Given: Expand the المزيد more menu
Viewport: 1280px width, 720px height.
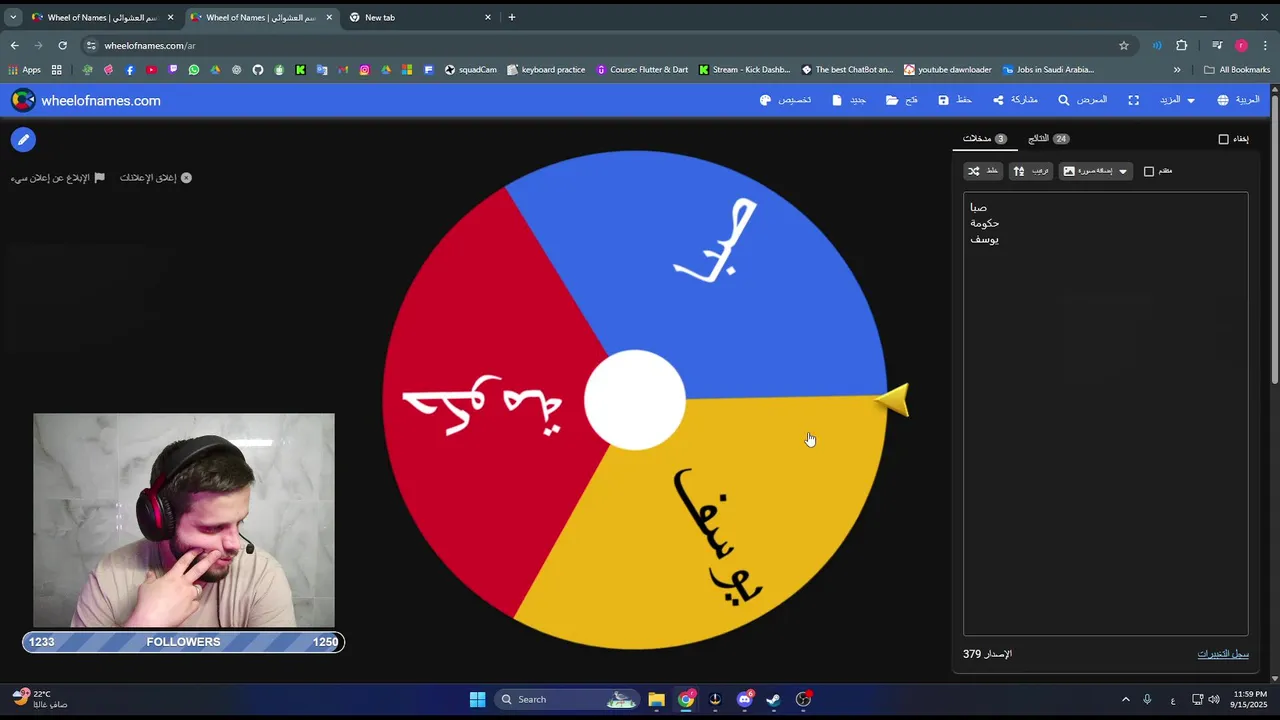Looking at the screenshot, I should [x=1177, y=100].
